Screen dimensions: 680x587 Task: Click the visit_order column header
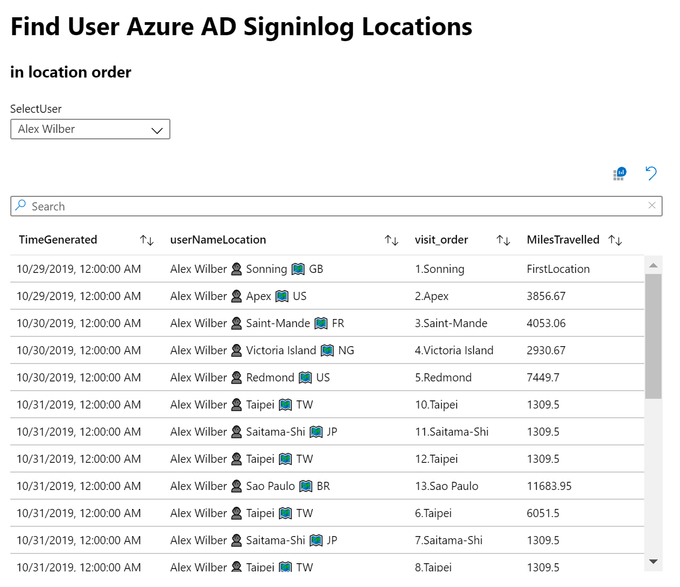441,240
